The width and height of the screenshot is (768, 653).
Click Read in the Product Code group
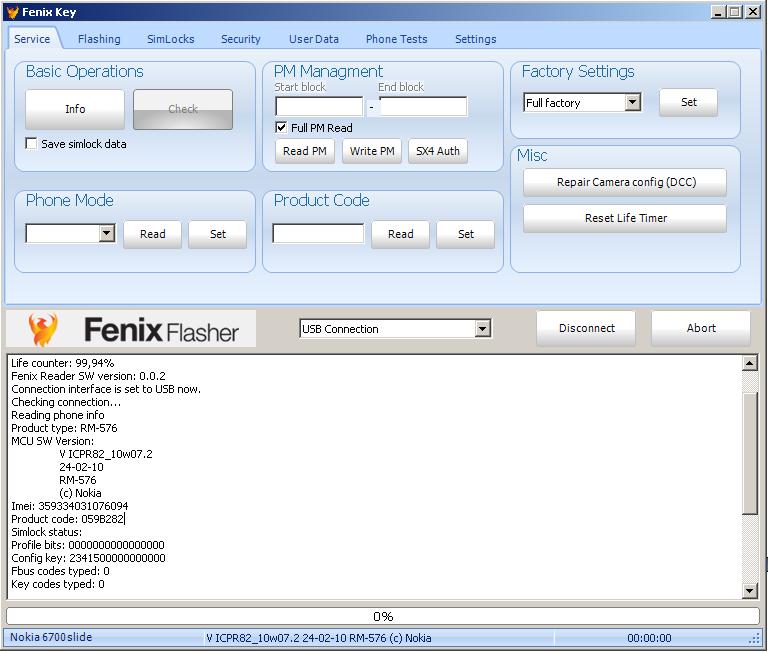coord(400,234)
